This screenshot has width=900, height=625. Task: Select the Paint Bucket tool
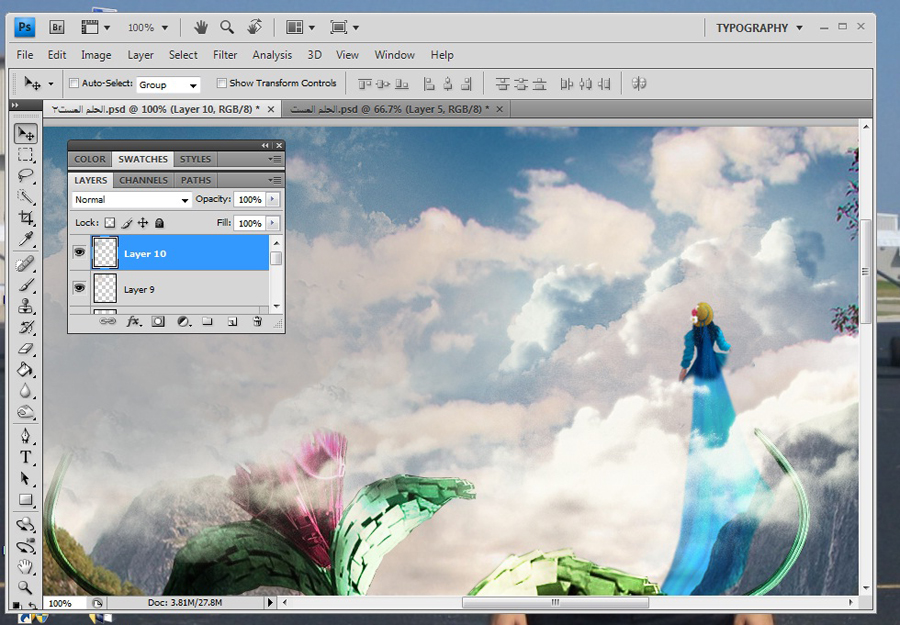(x=25, y=369)
